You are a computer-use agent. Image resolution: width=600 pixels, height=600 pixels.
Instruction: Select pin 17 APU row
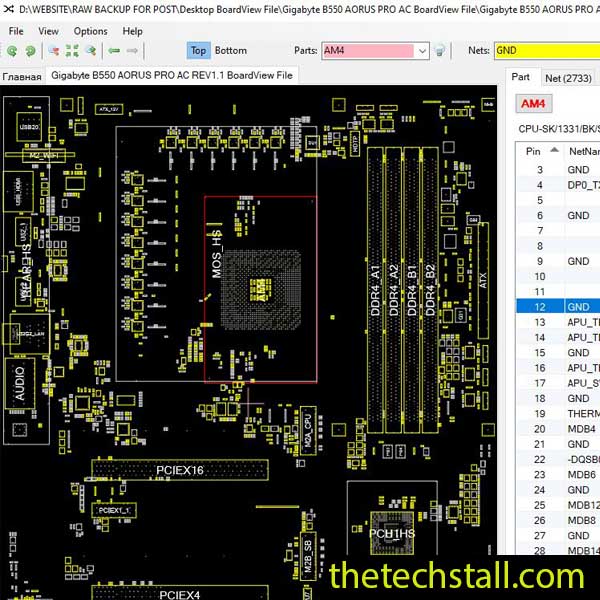pos(558,383)
